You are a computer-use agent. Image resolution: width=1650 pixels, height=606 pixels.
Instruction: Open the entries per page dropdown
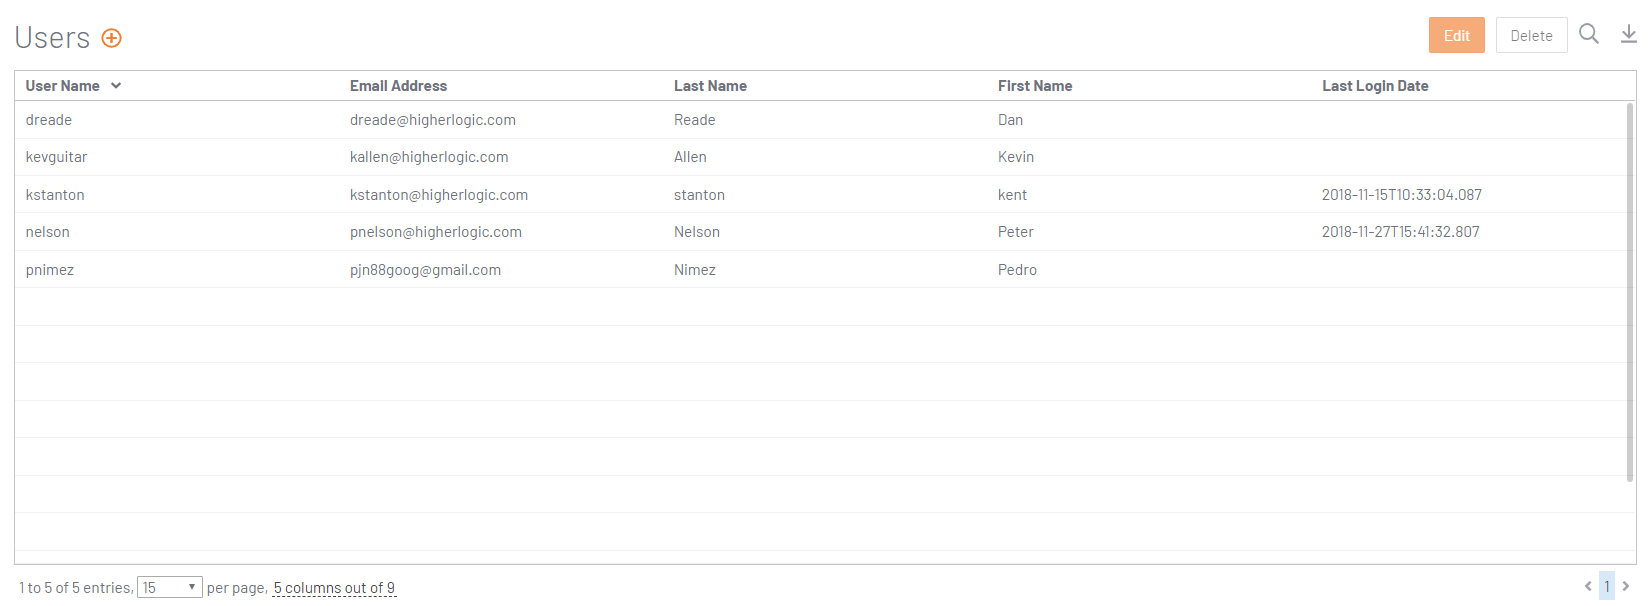pos(170,587)
